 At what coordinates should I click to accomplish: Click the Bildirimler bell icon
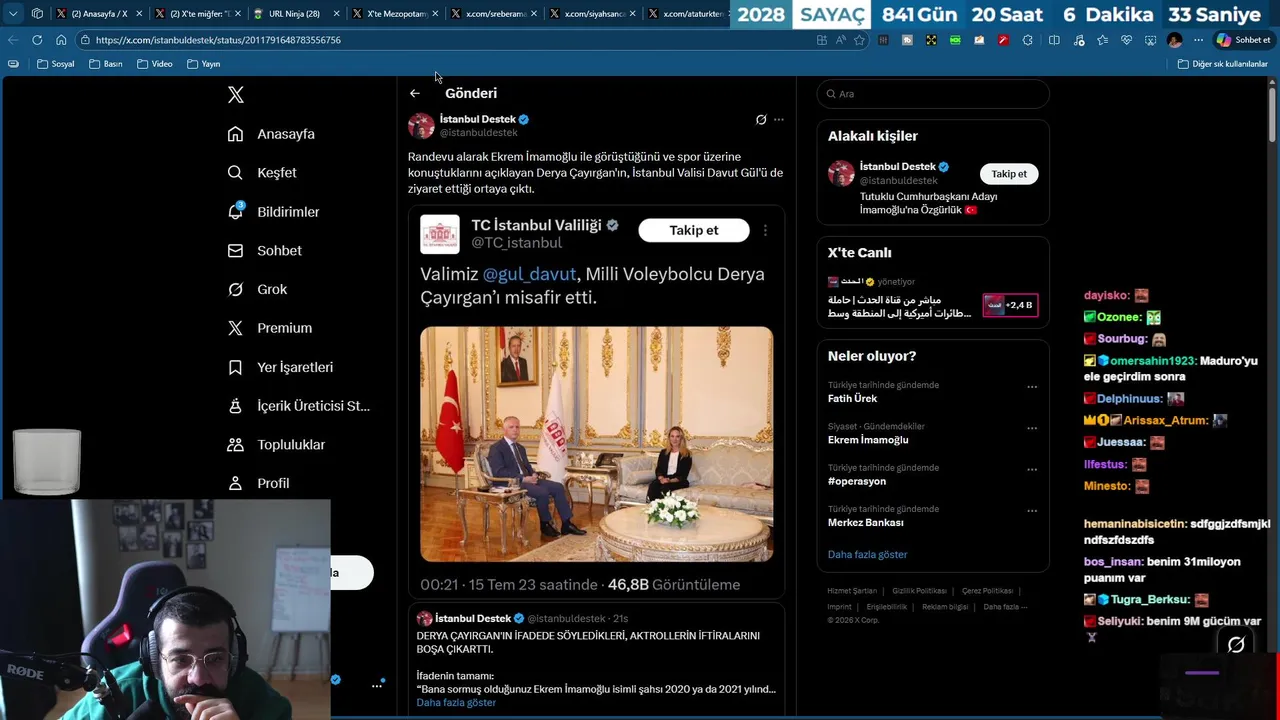pyautogui.click(x=235, y=212)
